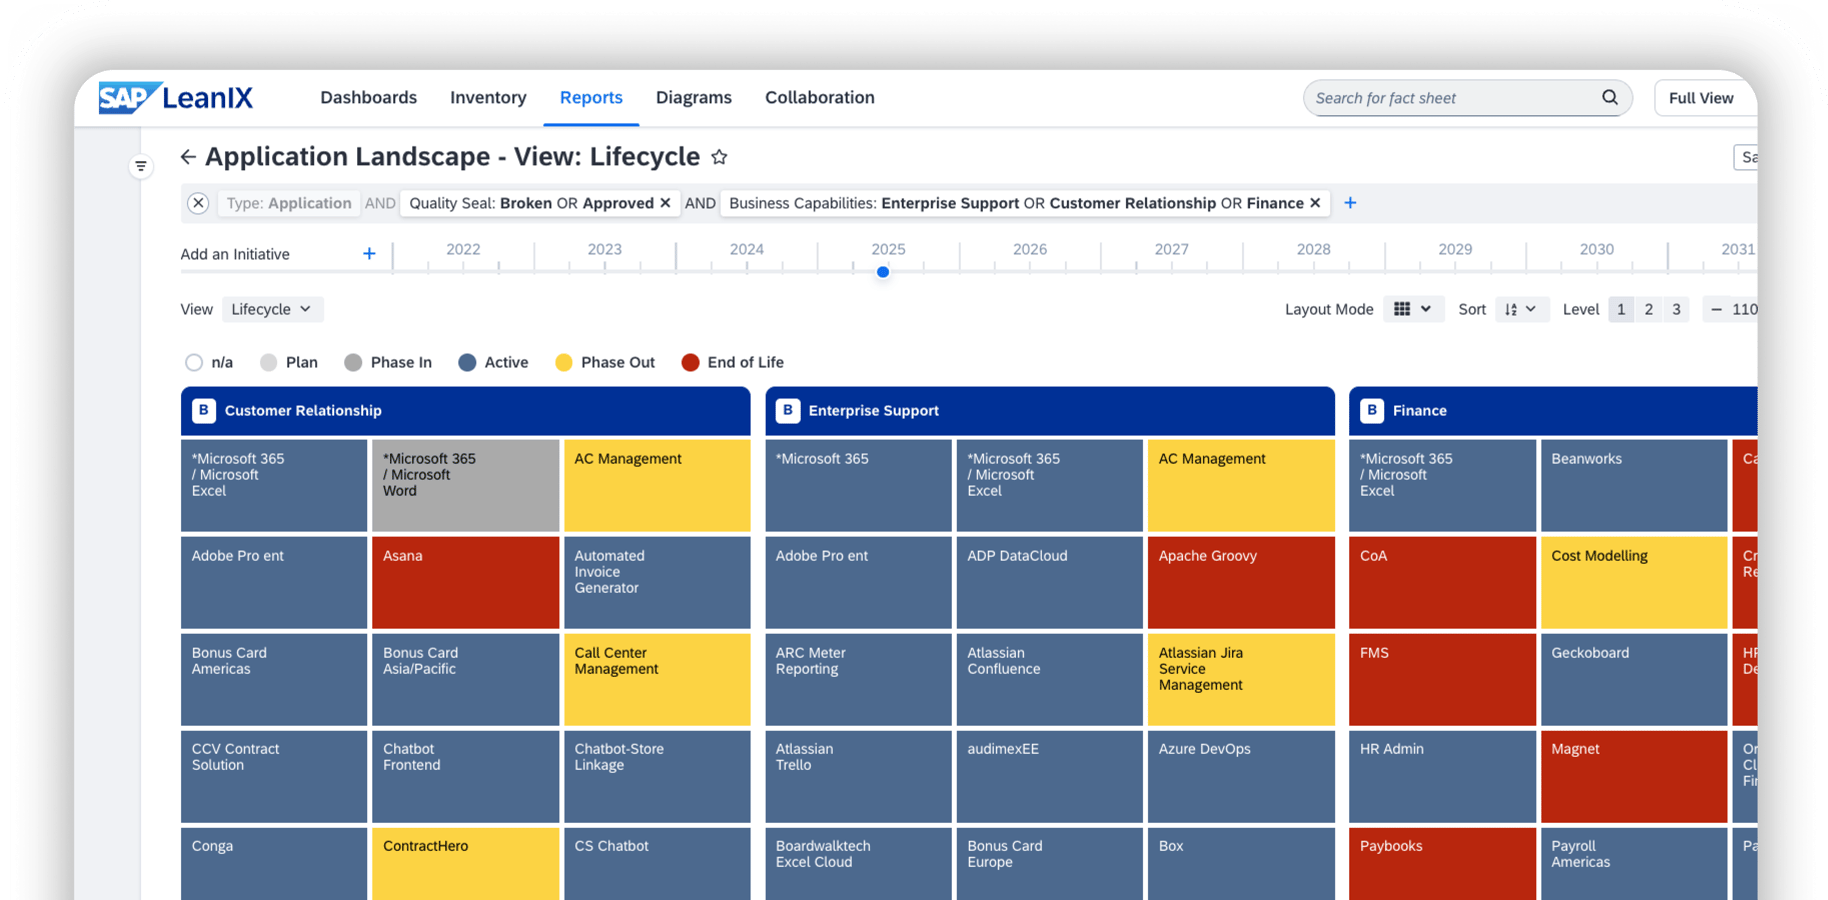Click the search magnifier icon

point(1609,97)
